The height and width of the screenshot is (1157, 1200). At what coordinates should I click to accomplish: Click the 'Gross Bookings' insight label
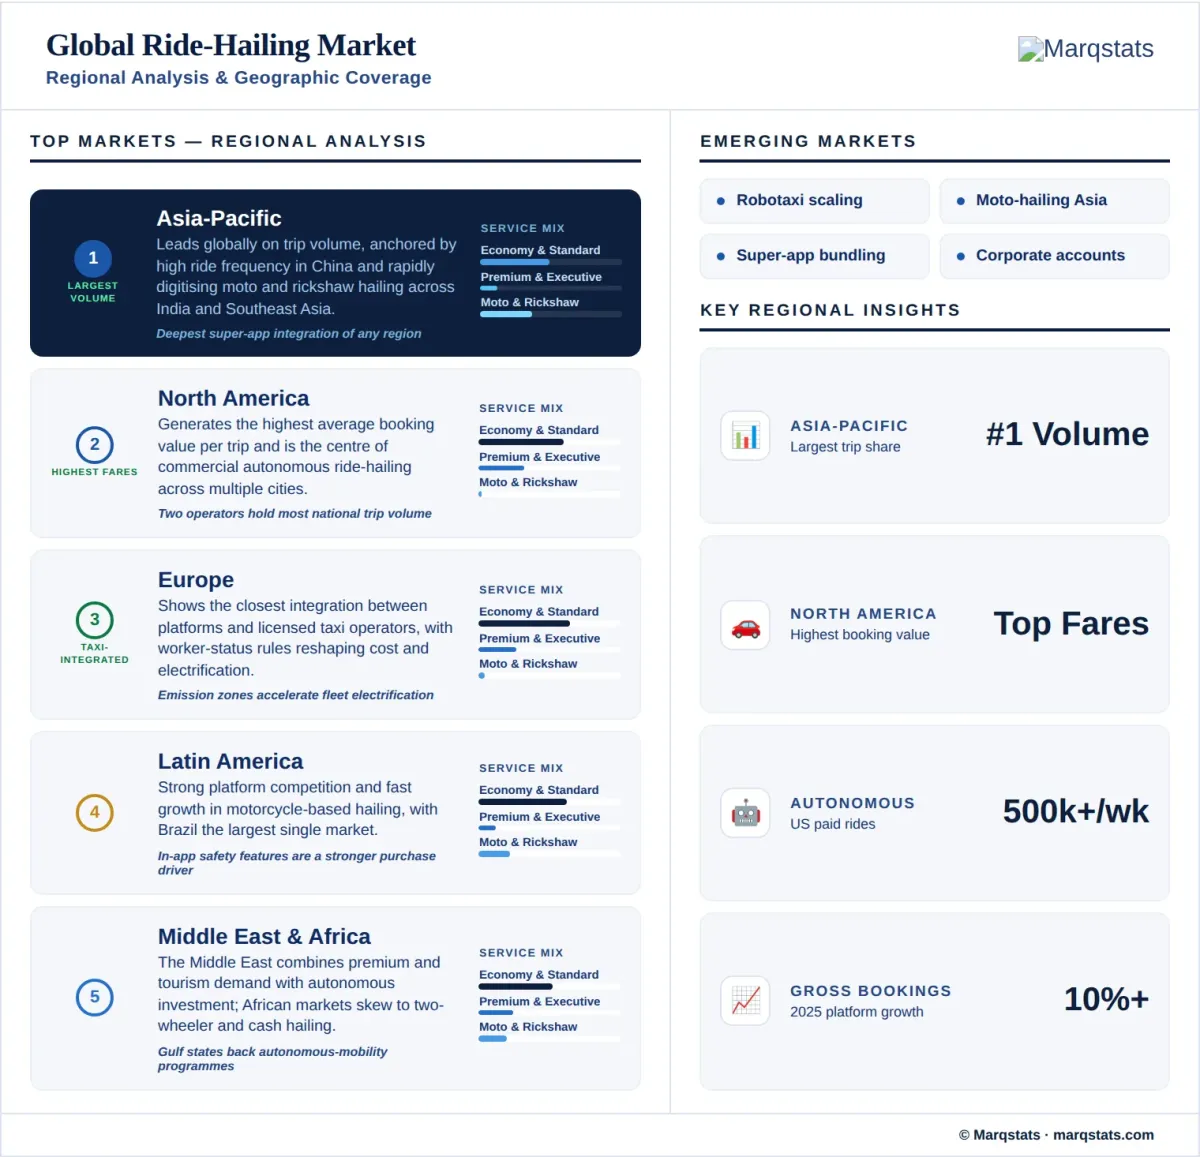(x=871, y=991)
